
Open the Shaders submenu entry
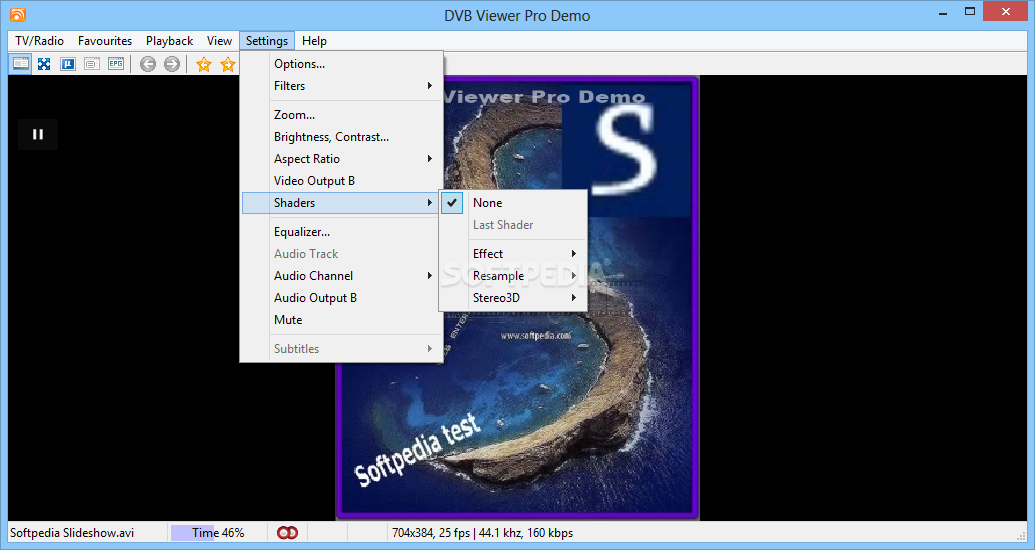[342, 203]
